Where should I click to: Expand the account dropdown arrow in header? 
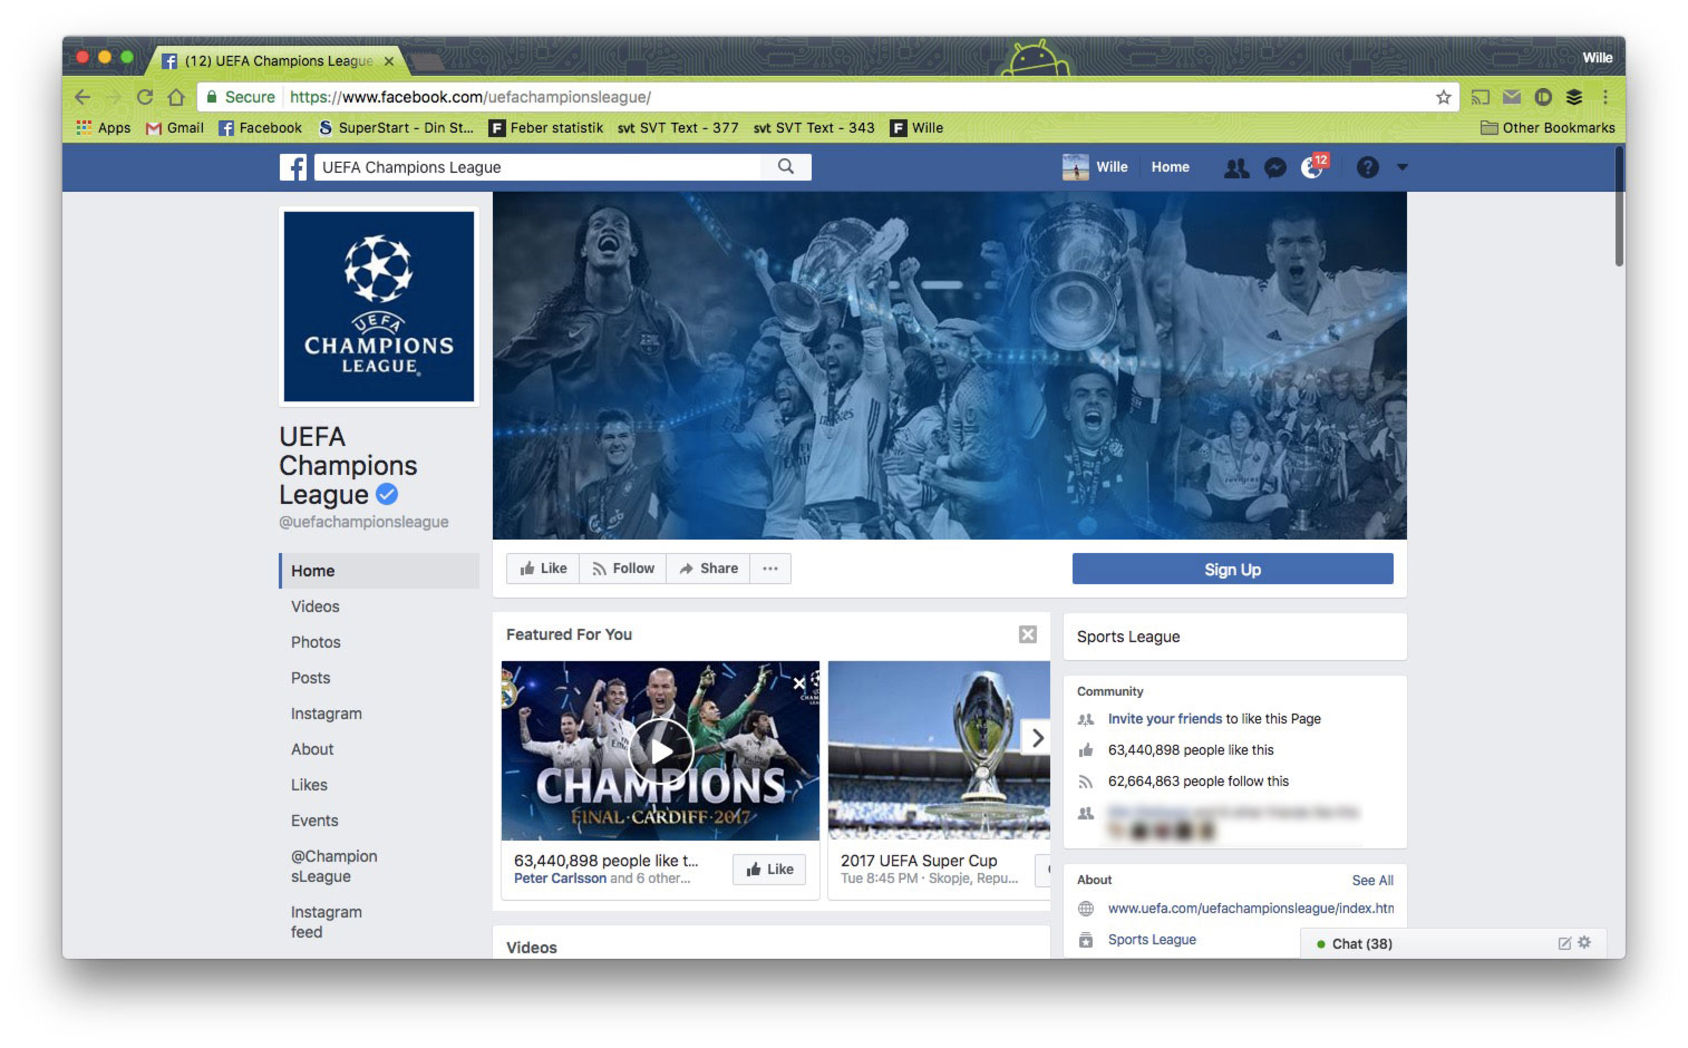[1402, 168]
